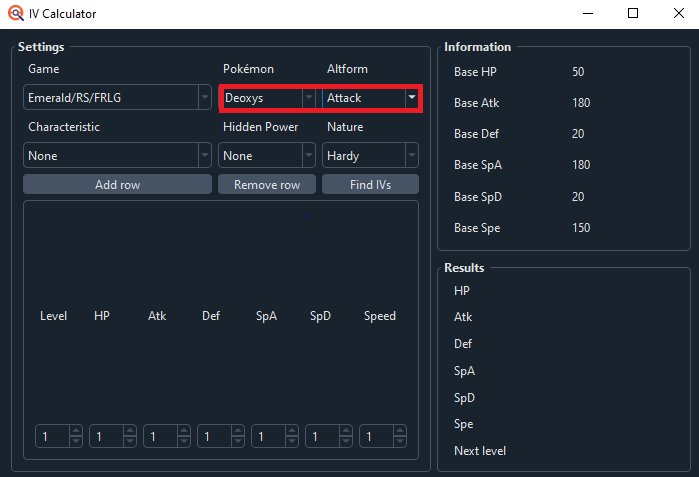Viewport: 699px width, 477px height.
Task: Expand the Characteristic dropdown set to None
Action: click(x=117, y=155)
